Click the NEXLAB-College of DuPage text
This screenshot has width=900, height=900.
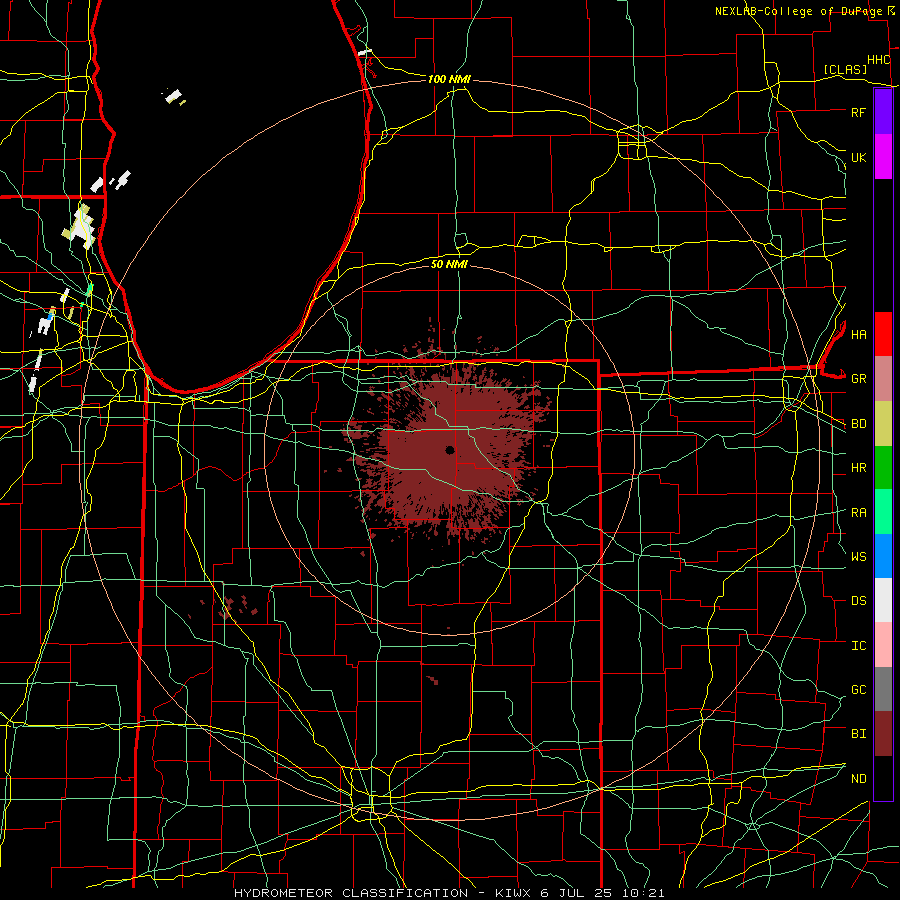798,11
